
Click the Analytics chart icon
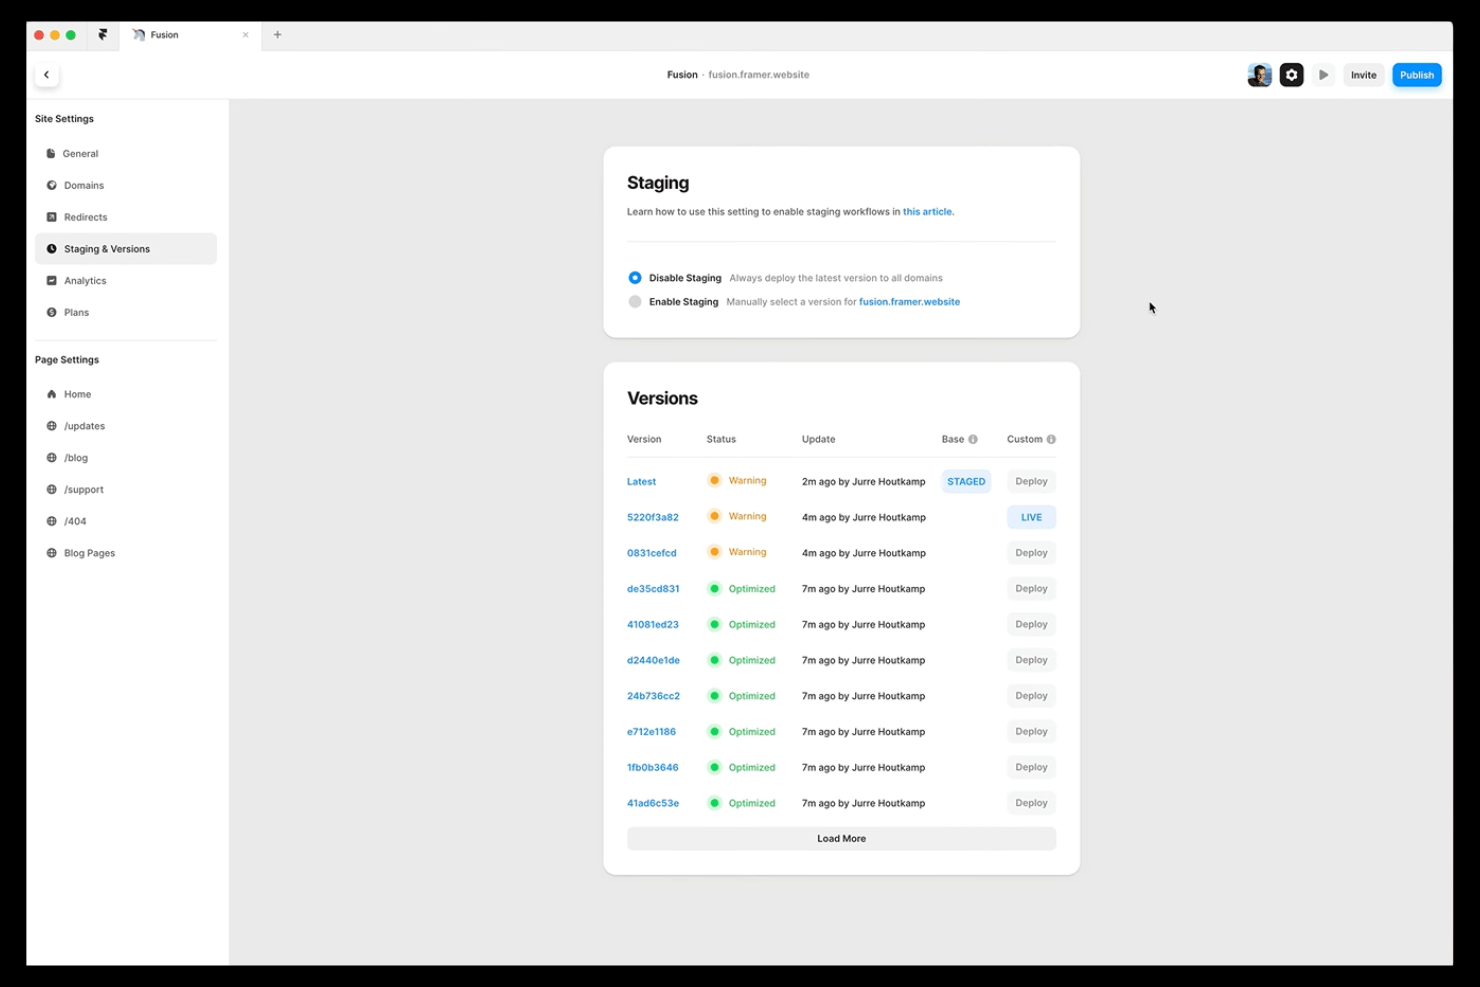point(51,281)
